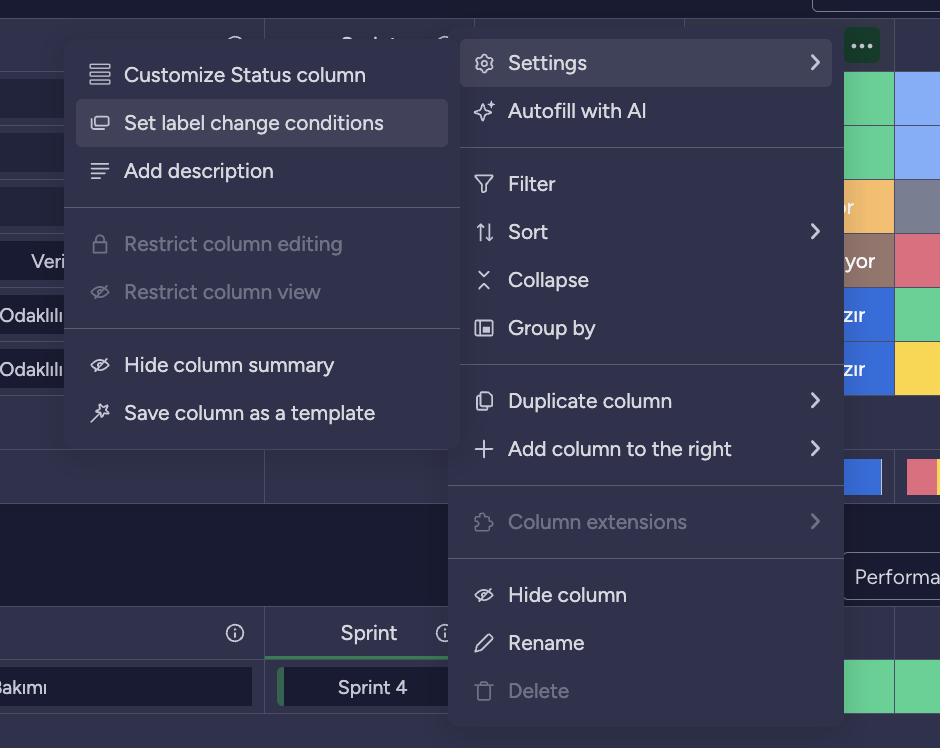The width and height of the screenshot is (940, 748).
Task: Click the label change conditions icon
Action: click(x=100, y=123)
